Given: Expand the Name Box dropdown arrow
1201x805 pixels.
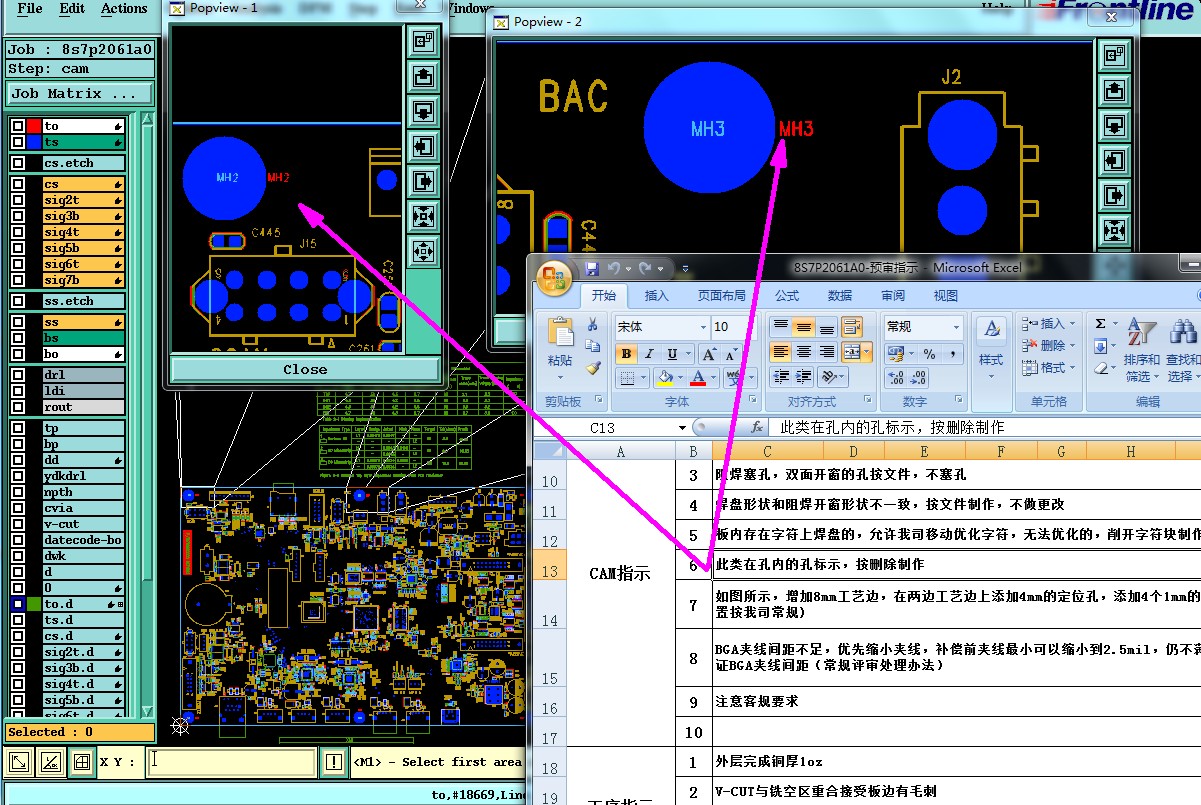Looking at the screenshot, I should tap(683, 428).
